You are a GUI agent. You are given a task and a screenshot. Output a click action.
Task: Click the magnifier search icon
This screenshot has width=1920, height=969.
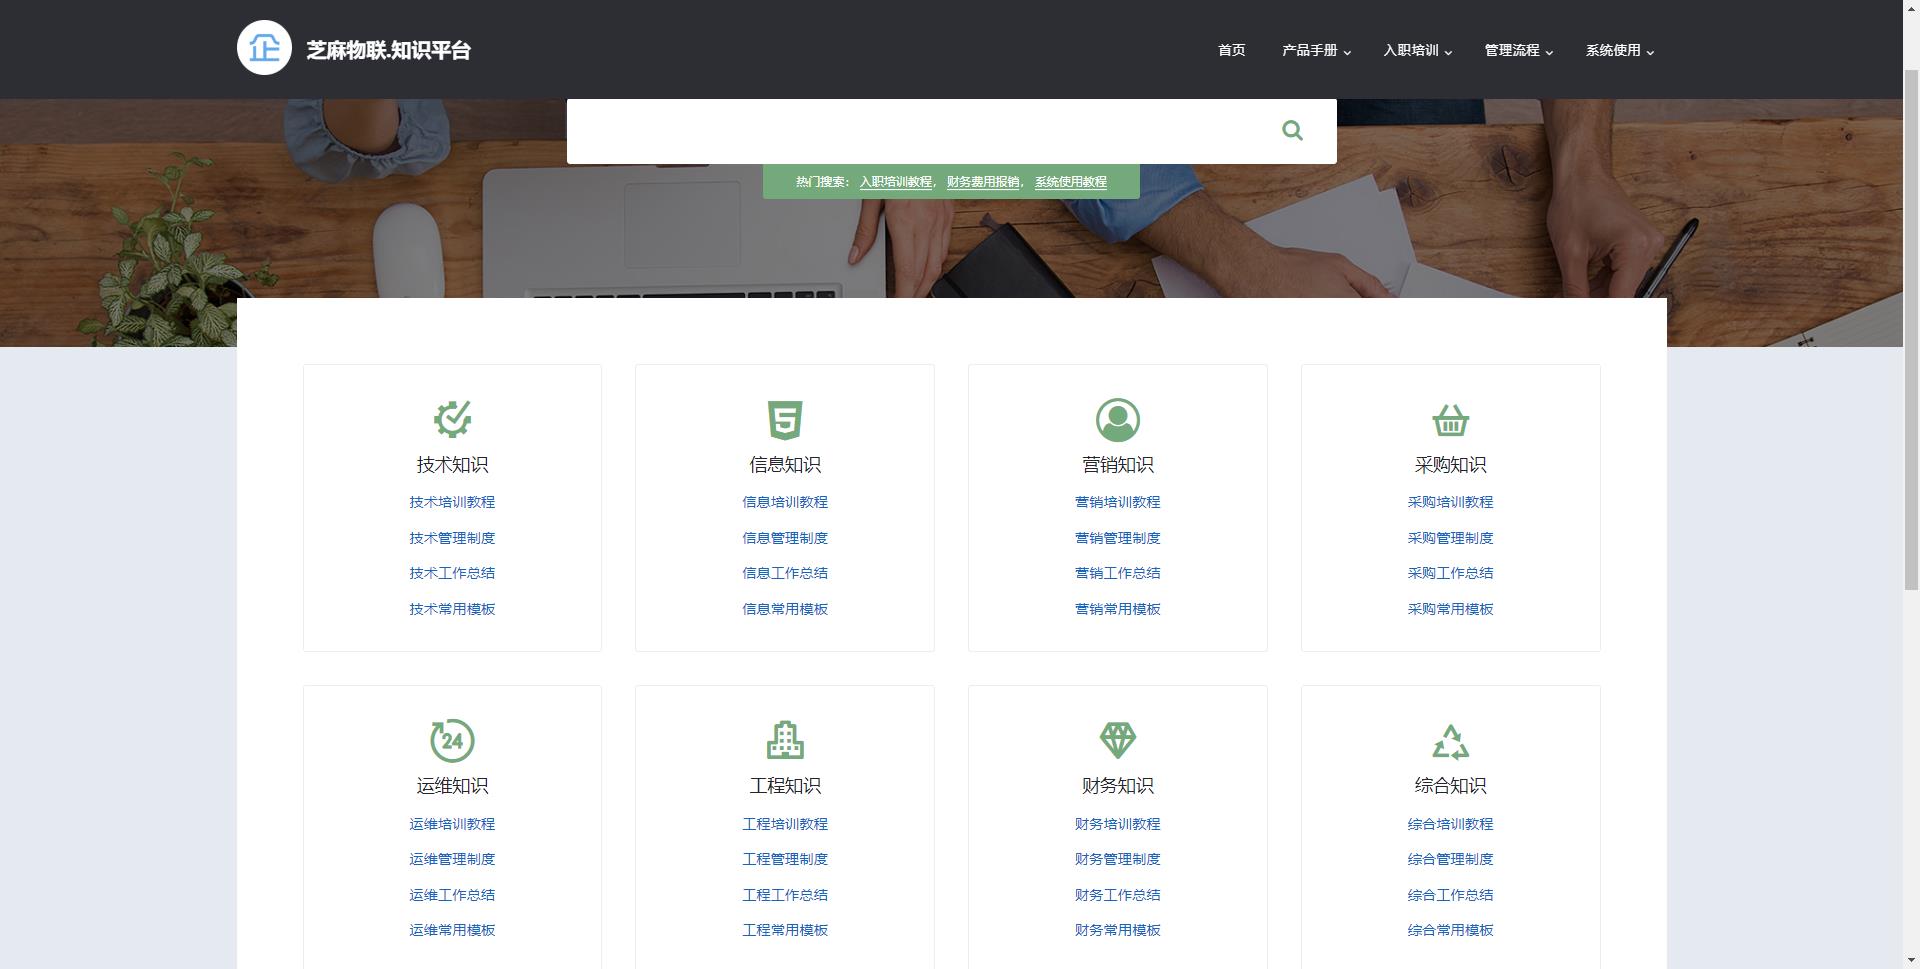[x=1292, y=131]
